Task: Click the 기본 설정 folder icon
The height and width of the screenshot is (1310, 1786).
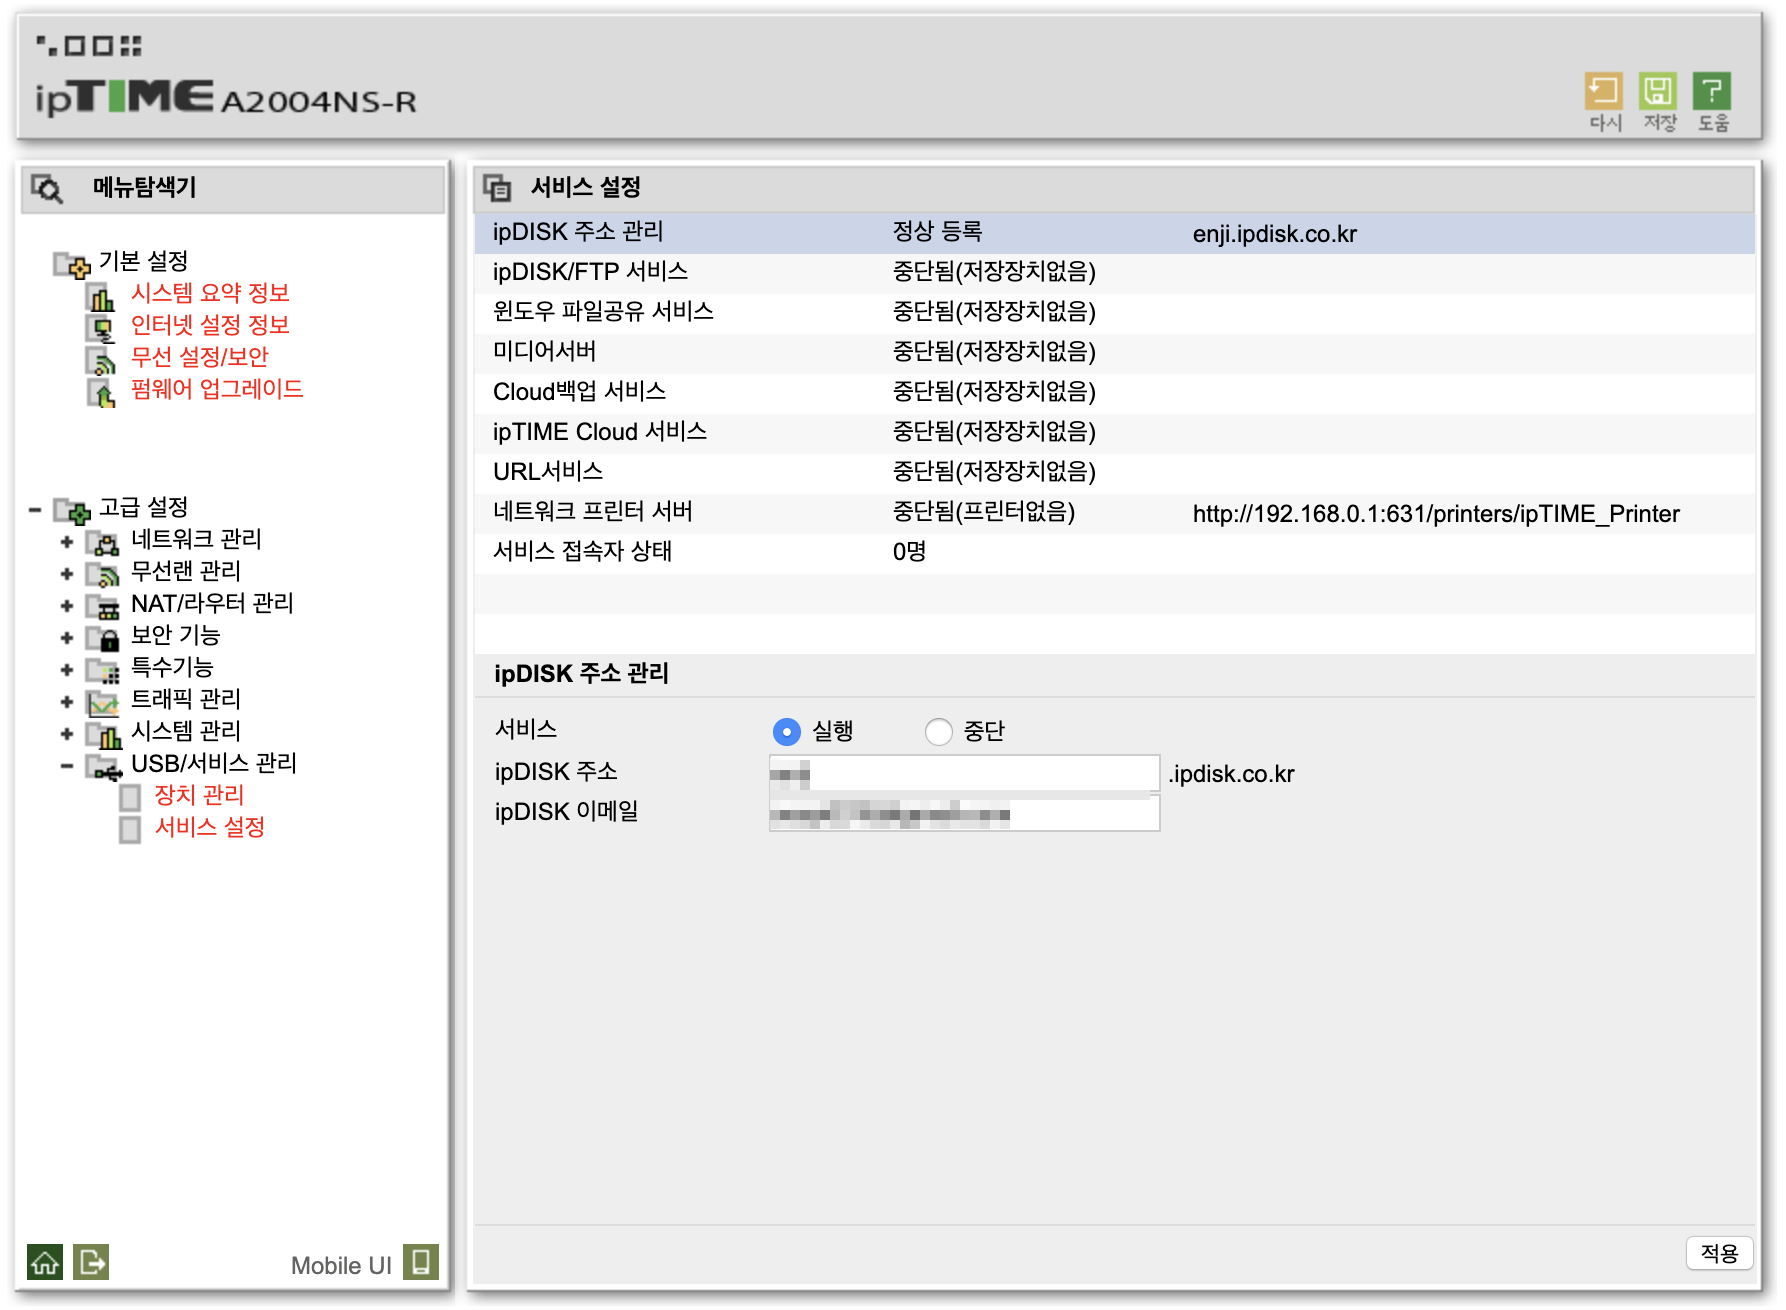Action: pyautogui.click(x=72, y=264)
